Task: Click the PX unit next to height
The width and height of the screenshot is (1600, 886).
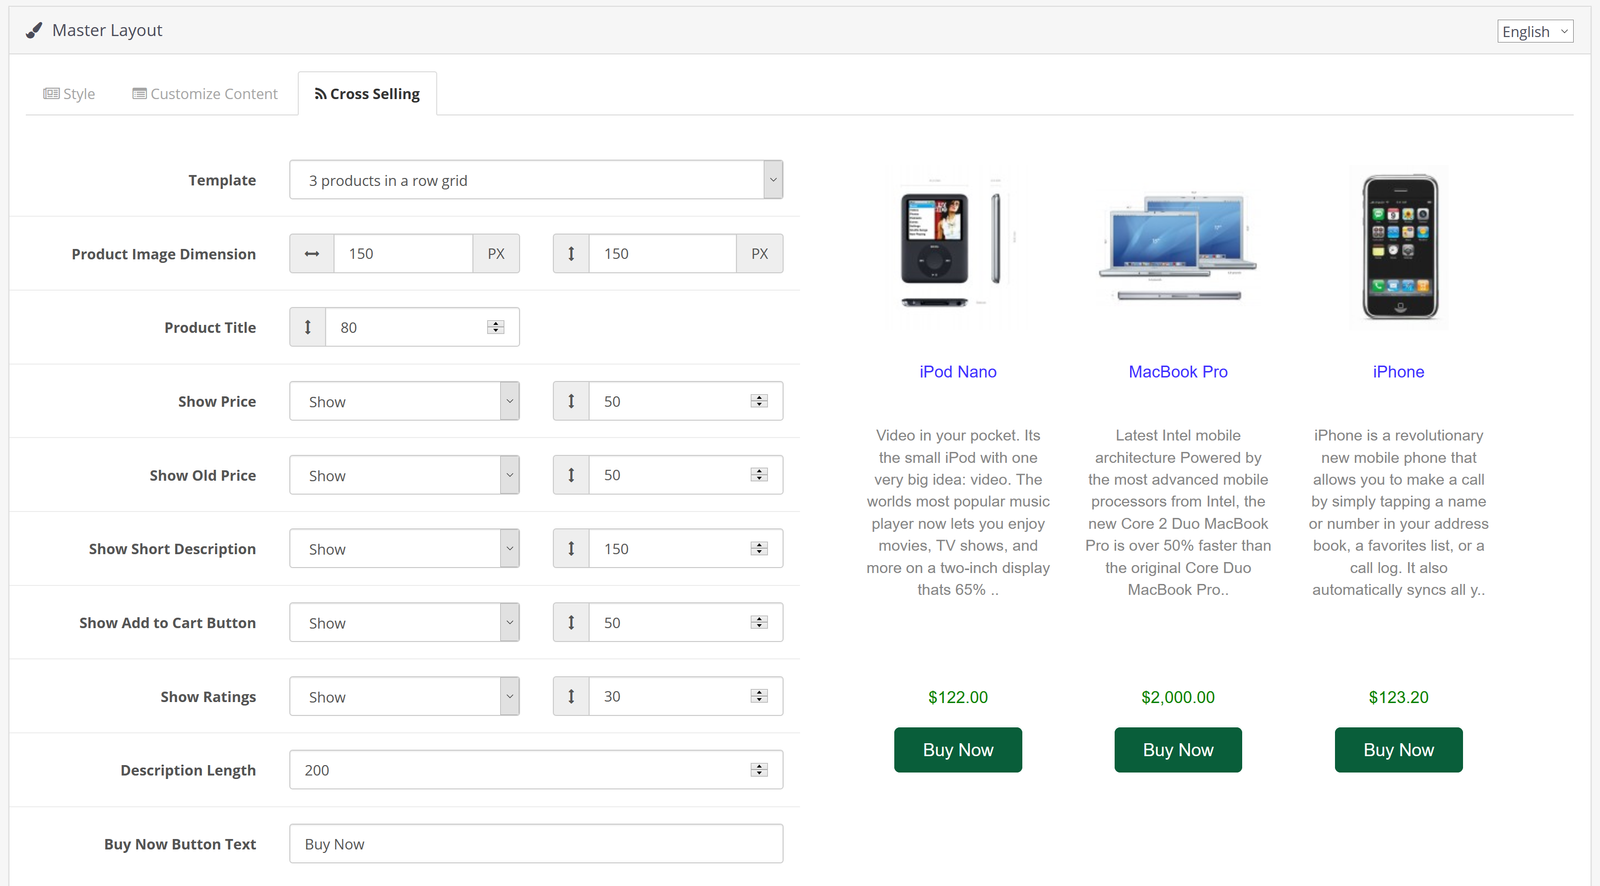Action: click(x=760, y=254)
